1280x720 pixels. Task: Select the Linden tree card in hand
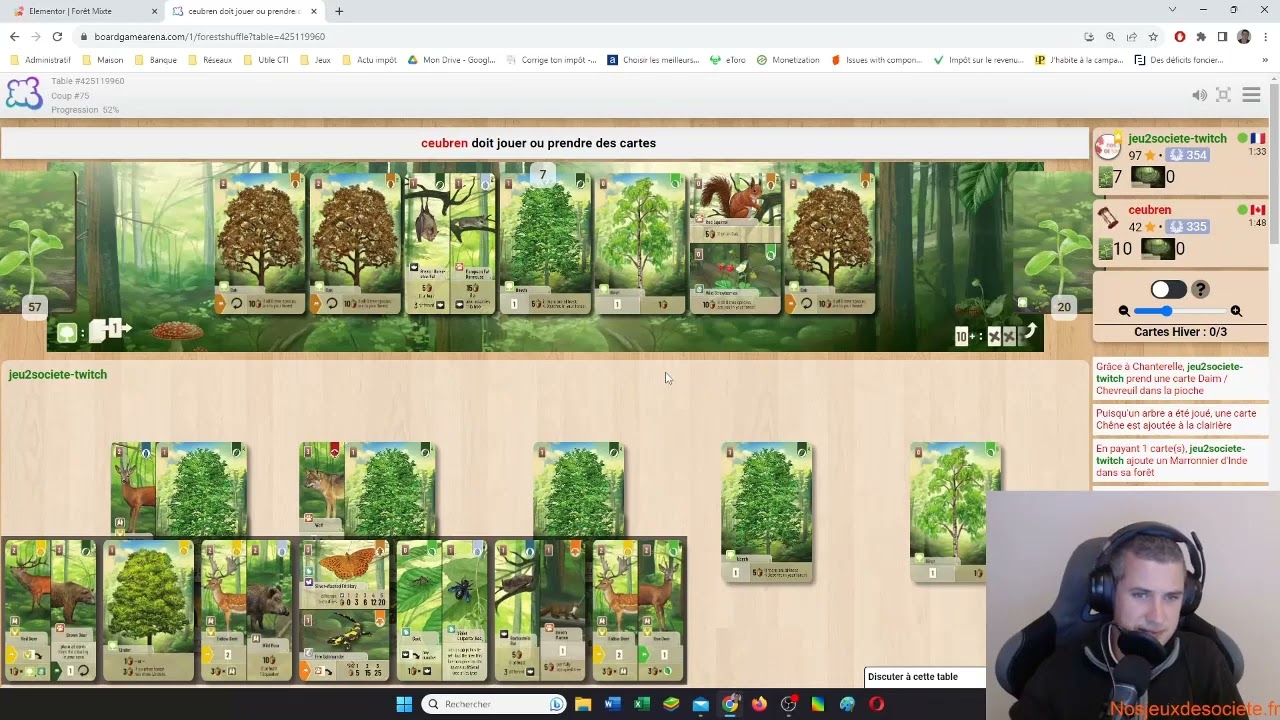149,611
